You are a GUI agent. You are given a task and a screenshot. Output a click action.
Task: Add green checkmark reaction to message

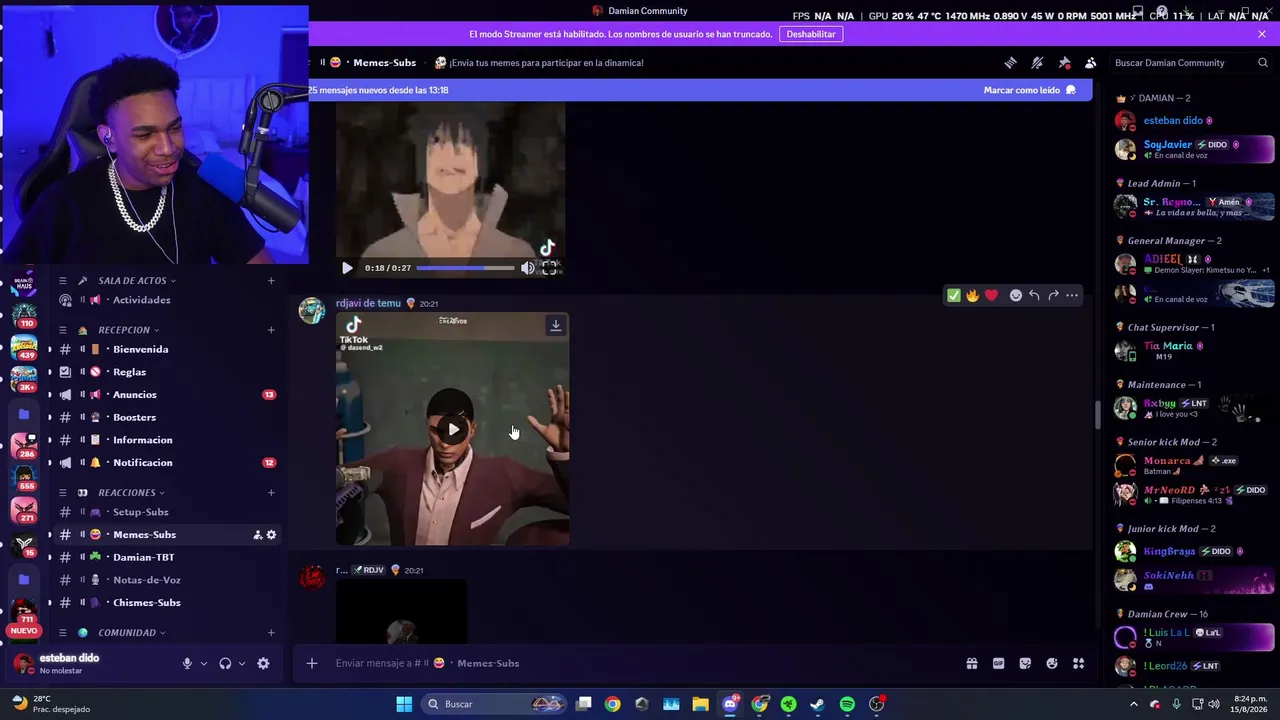954,295
